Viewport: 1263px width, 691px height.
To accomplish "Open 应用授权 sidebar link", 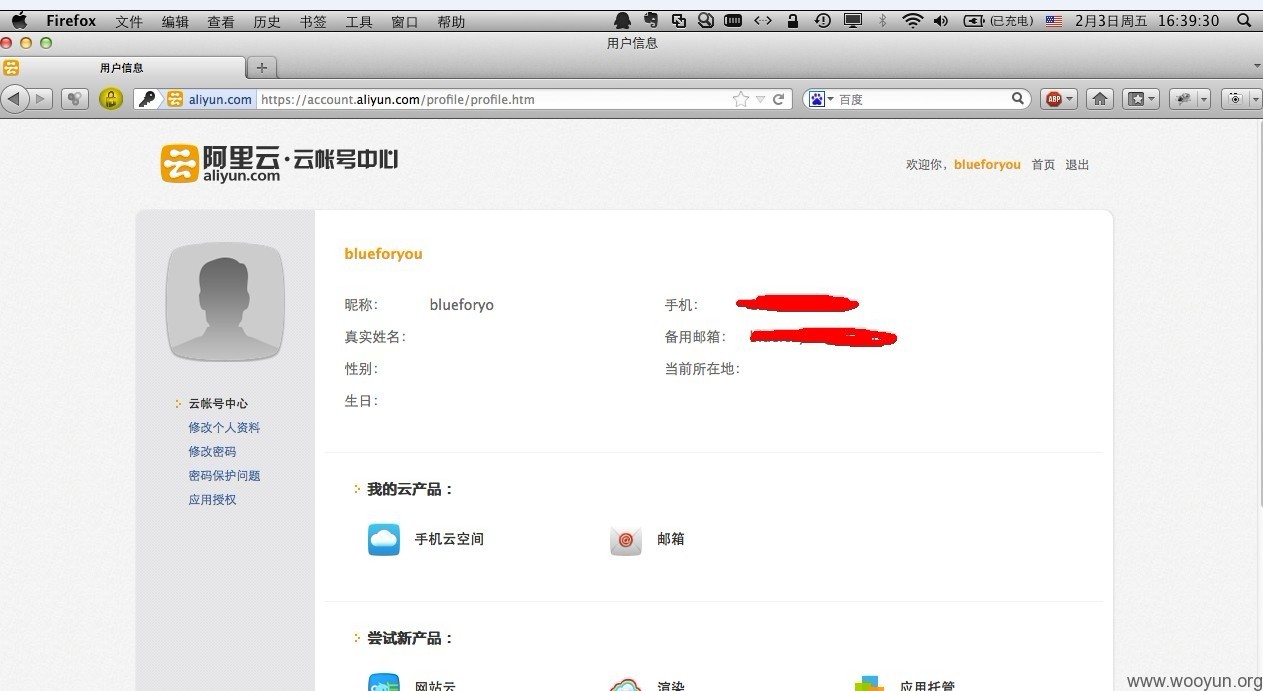I will 212,500.
